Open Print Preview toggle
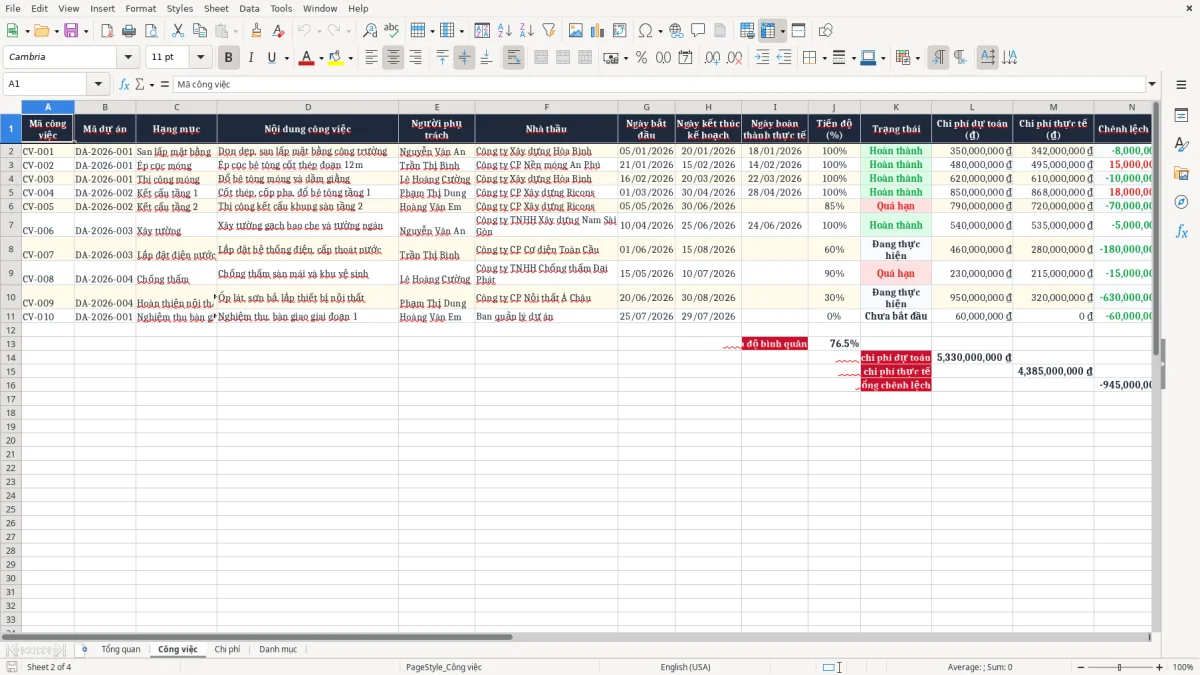Viewport: 1200px width, 675px height. click(x=152, y=31)
